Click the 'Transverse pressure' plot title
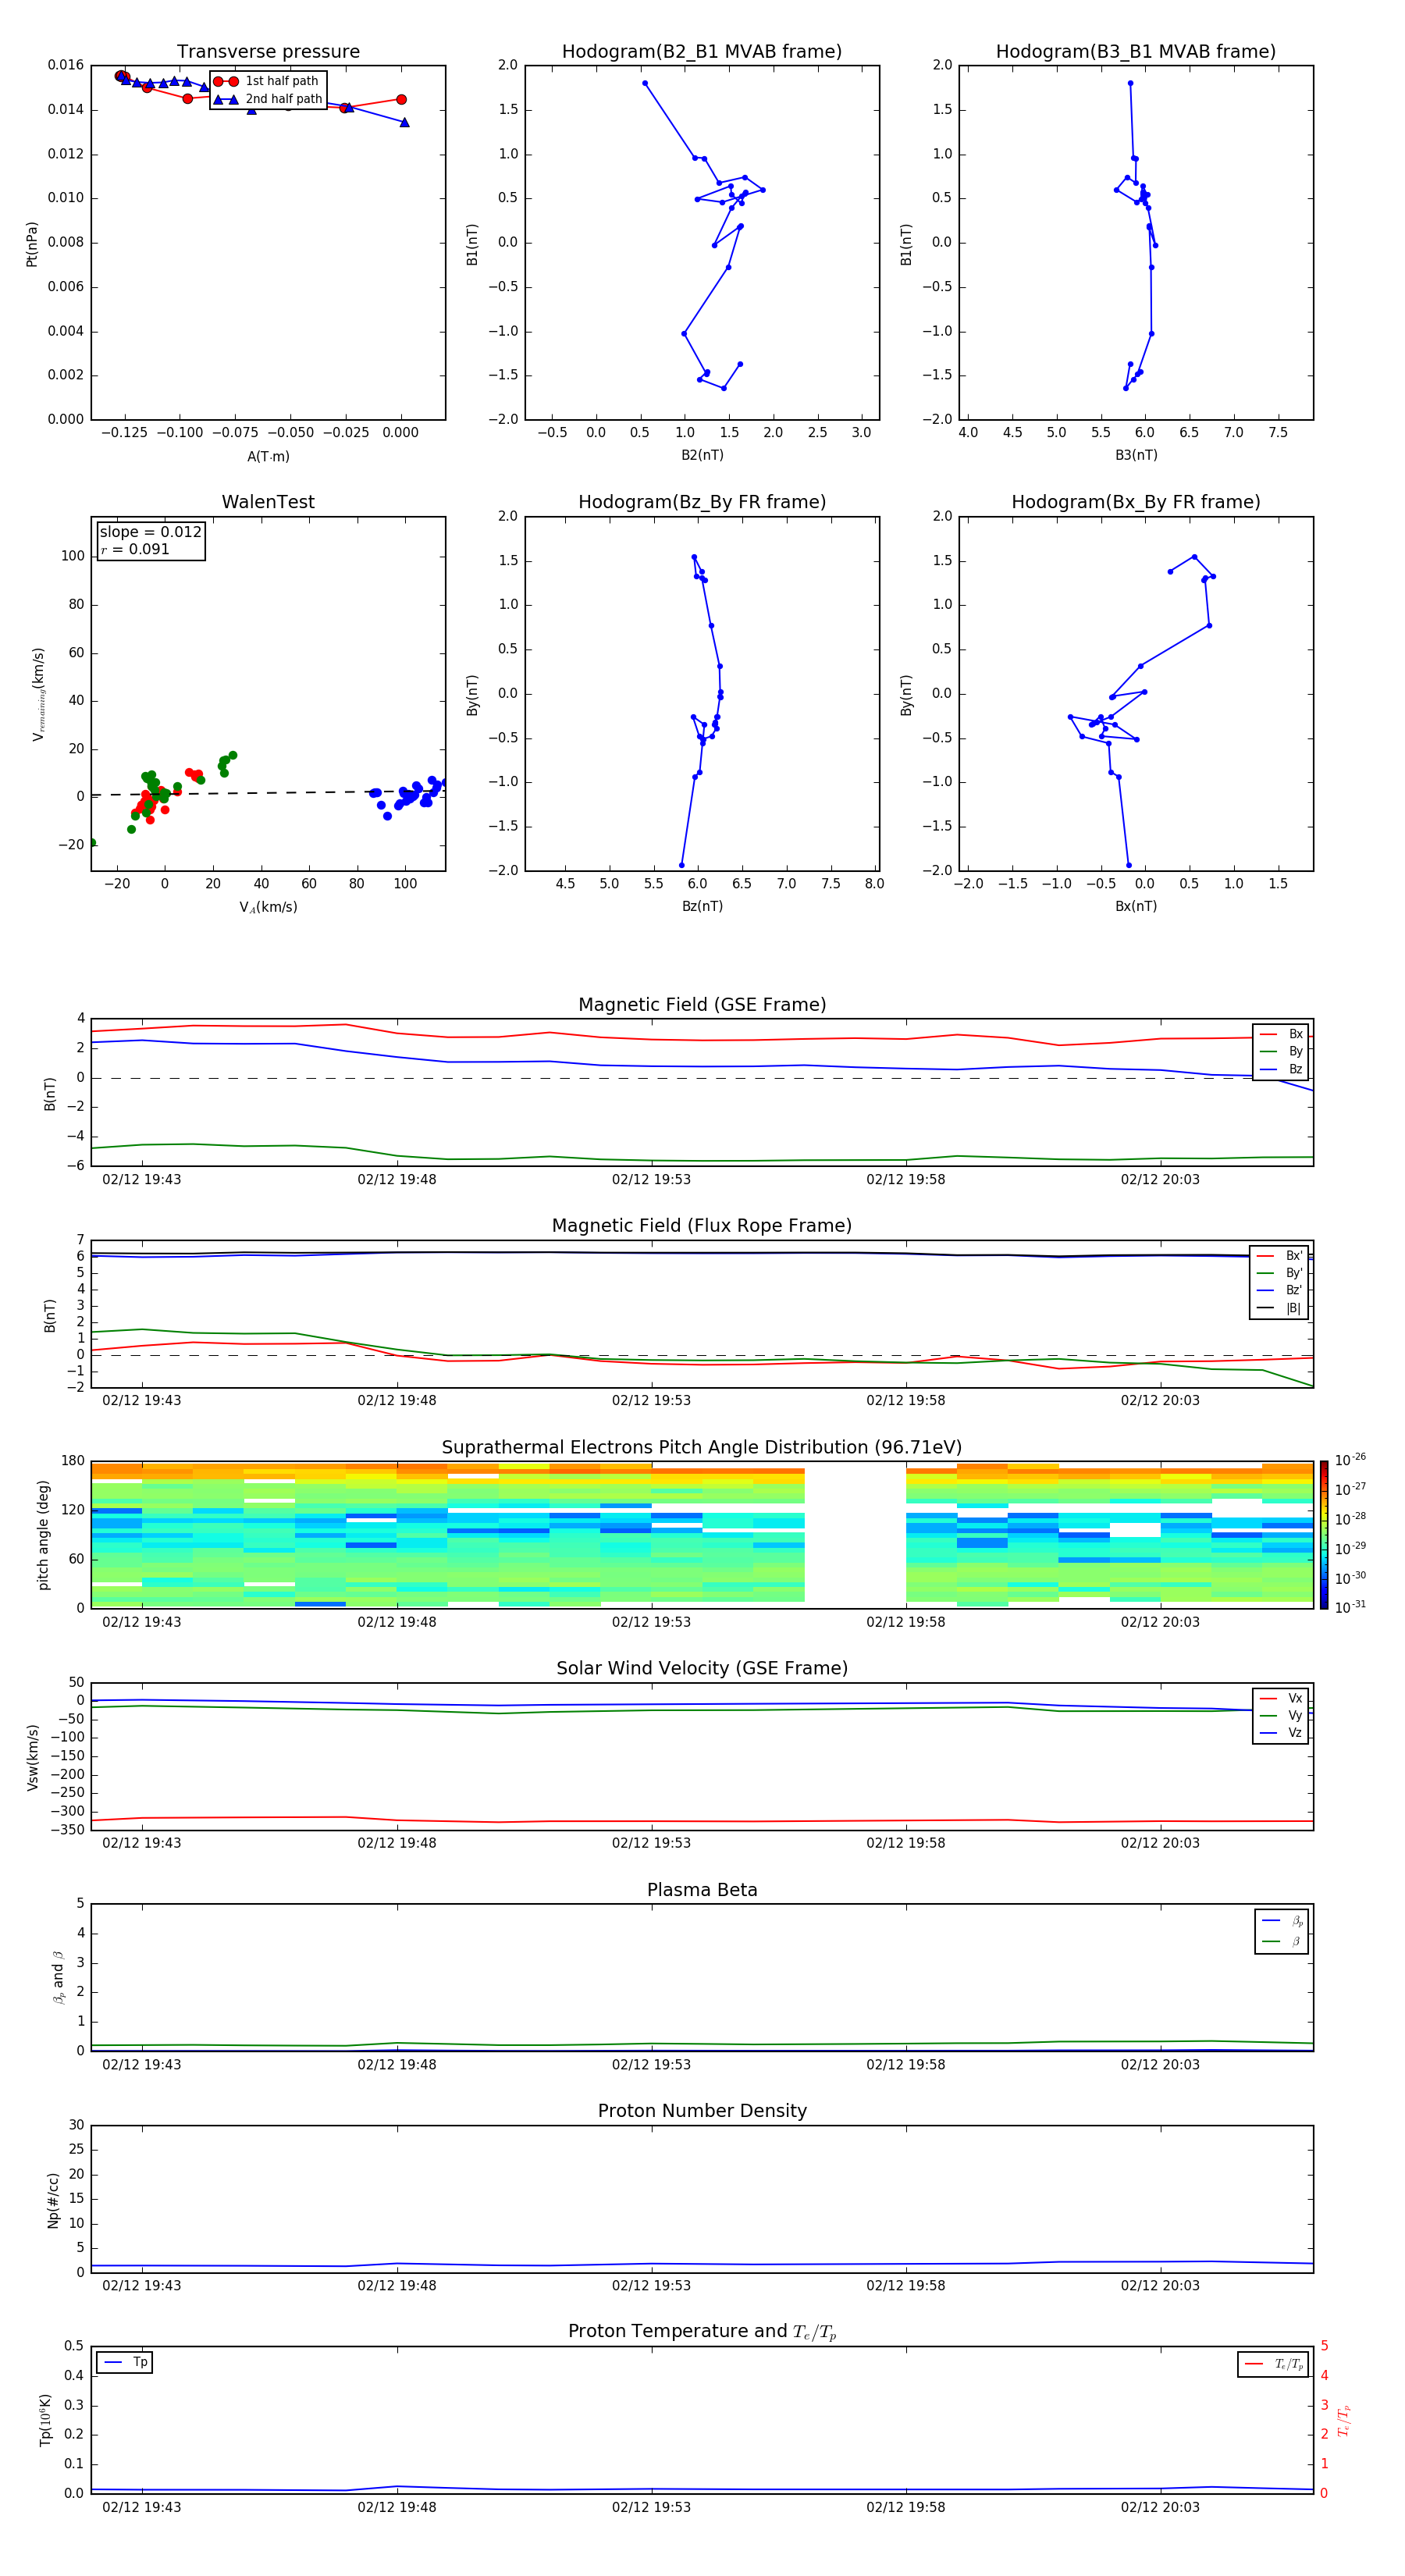This screenshot has width=1405, height=2576. (268, 52)
